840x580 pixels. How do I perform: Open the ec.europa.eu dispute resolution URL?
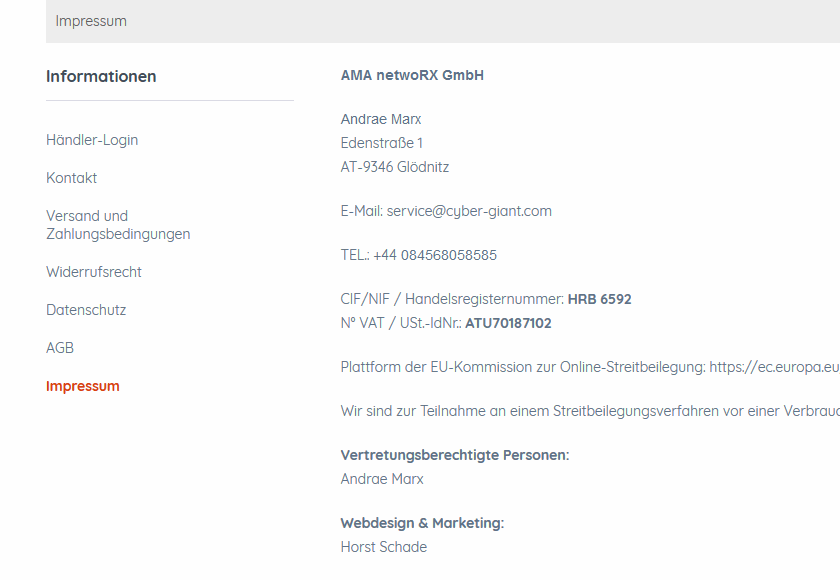point(775,367)
